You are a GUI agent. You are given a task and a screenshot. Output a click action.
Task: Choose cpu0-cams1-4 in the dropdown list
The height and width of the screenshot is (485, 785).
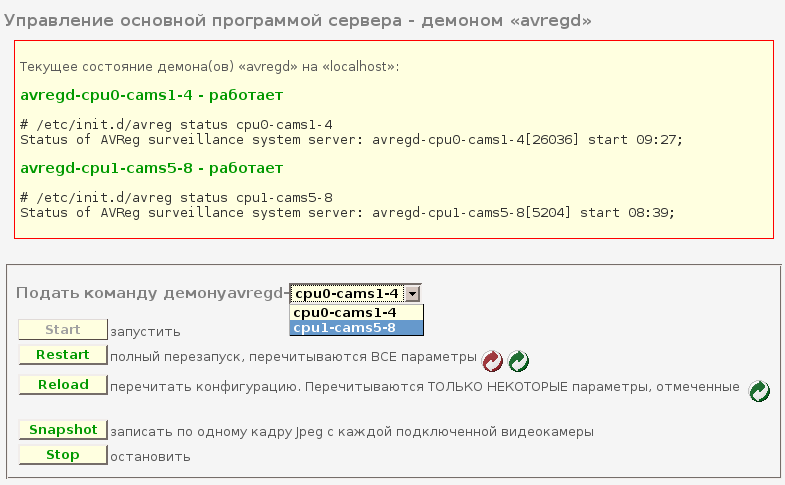click(356, 313)
